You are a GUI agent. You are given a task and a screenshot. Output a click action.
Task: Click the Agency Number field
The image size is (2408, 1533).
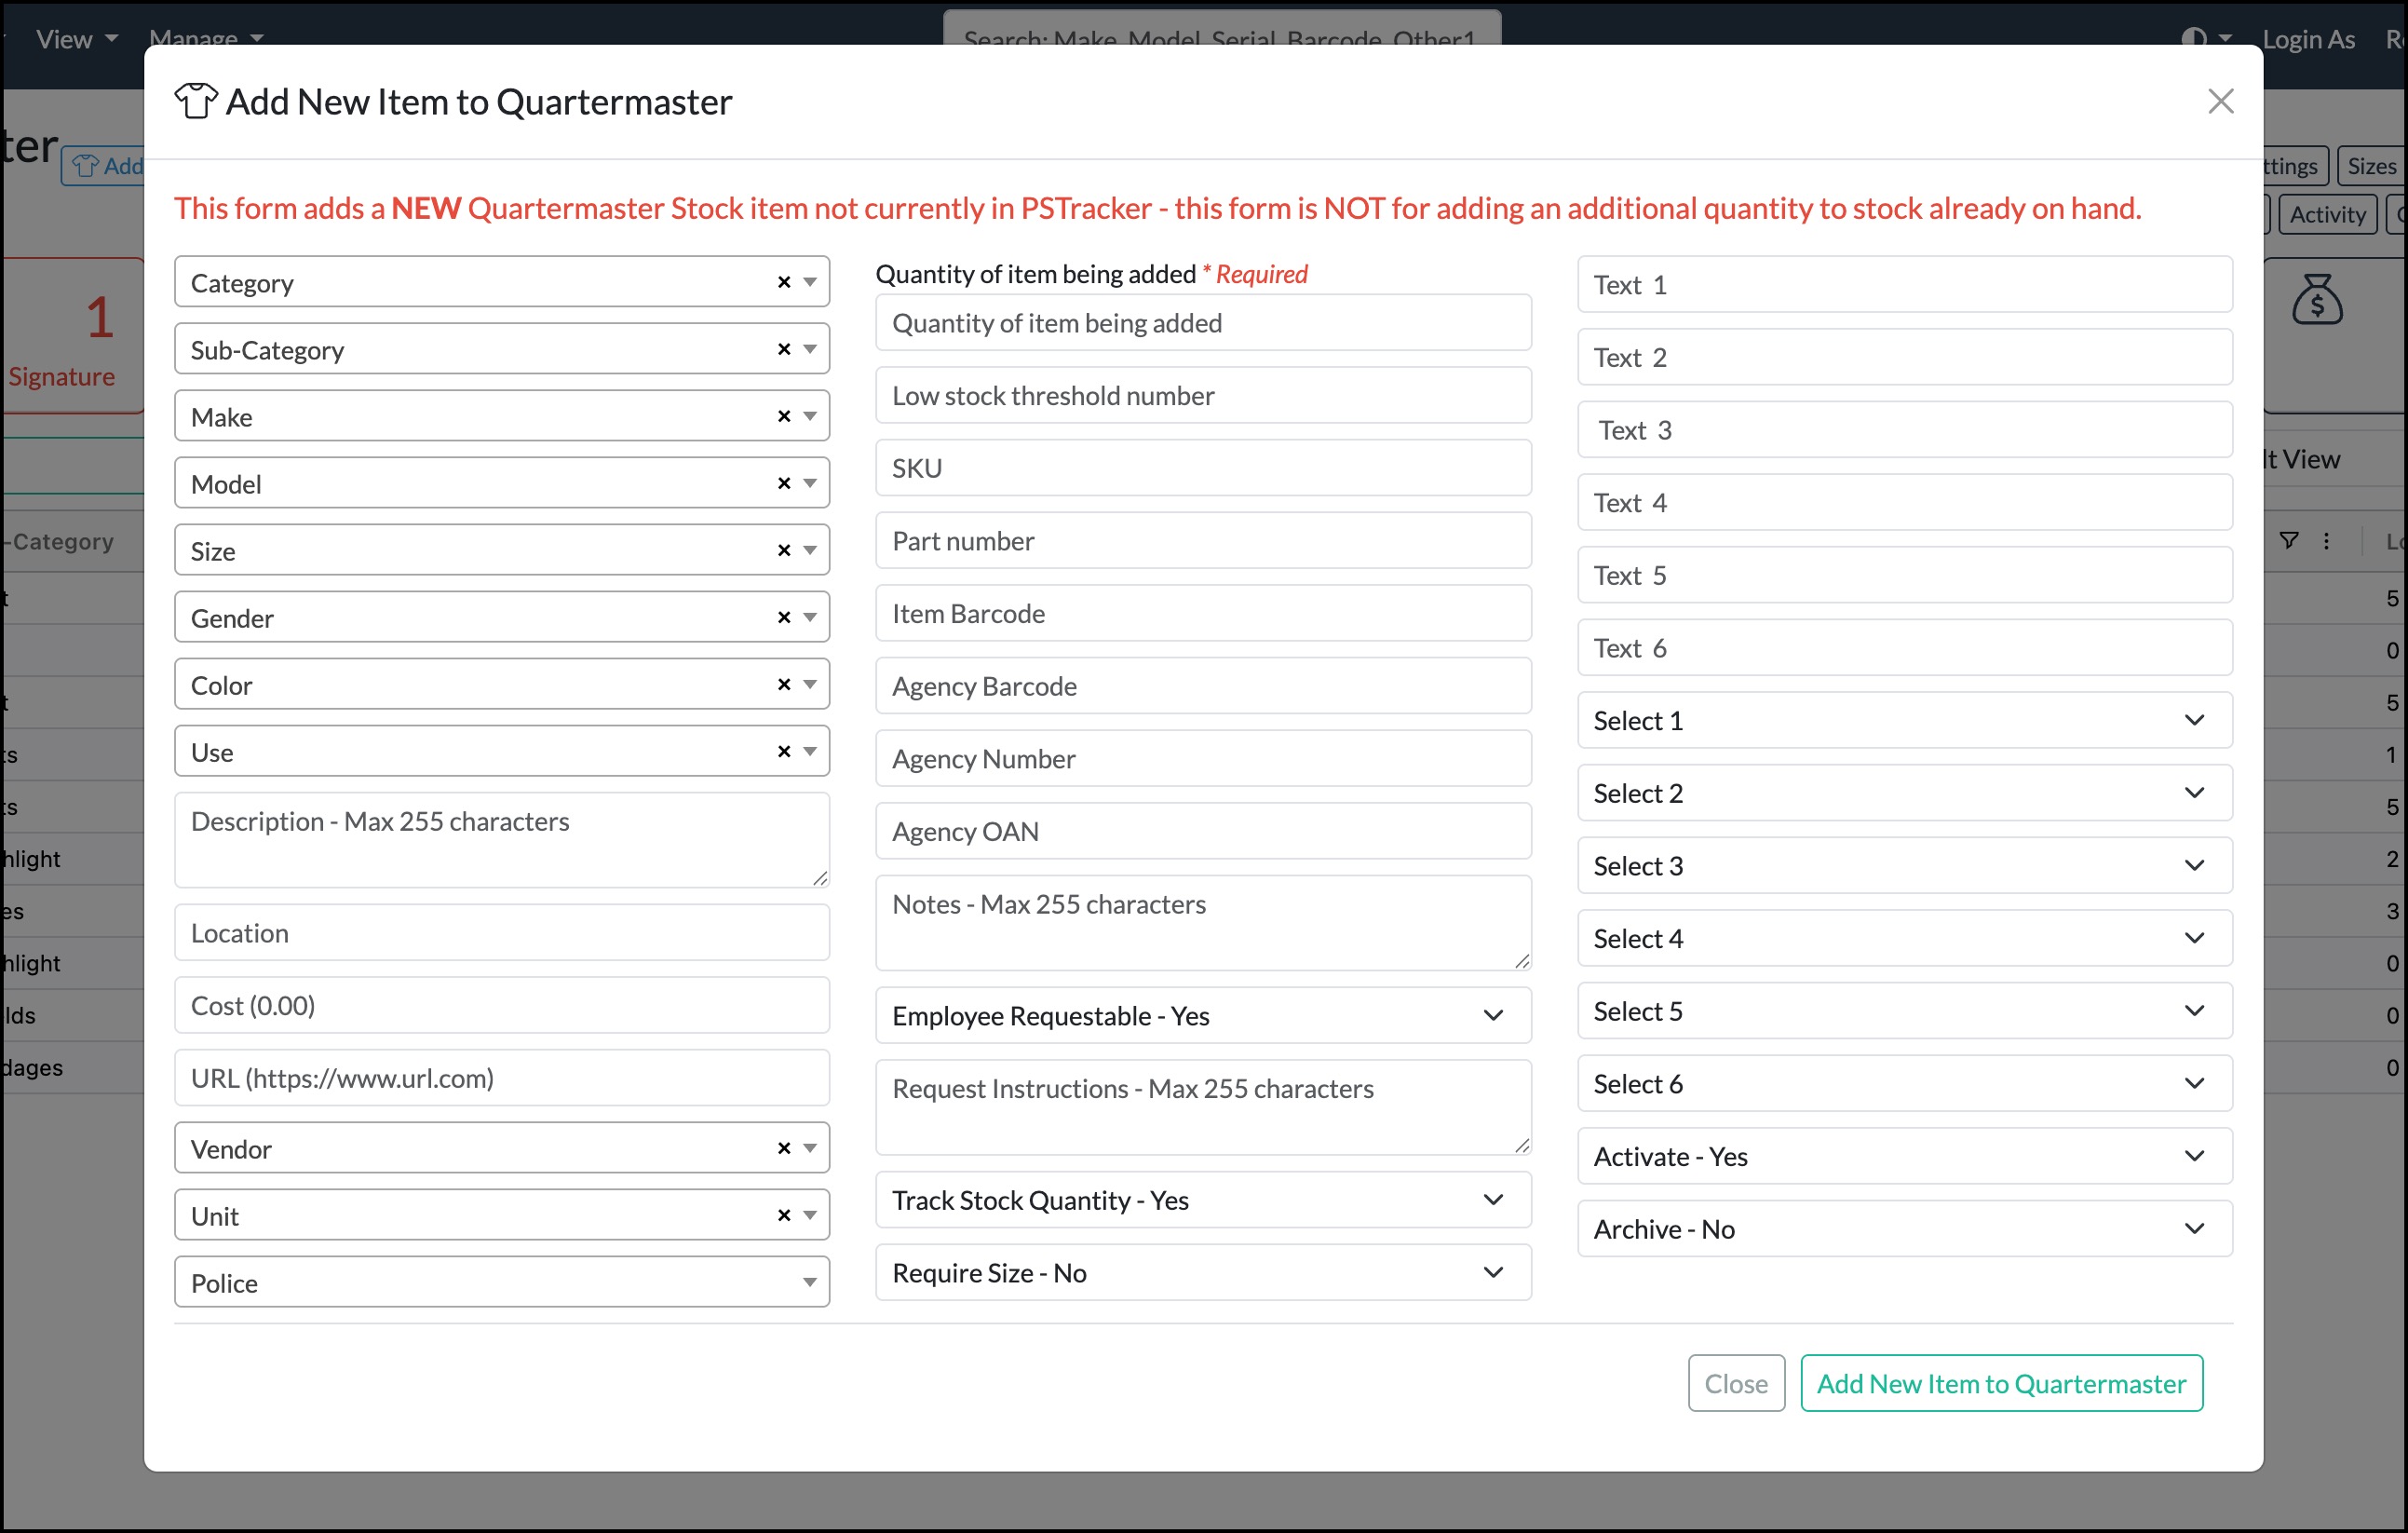click(x=1203, y=759)
